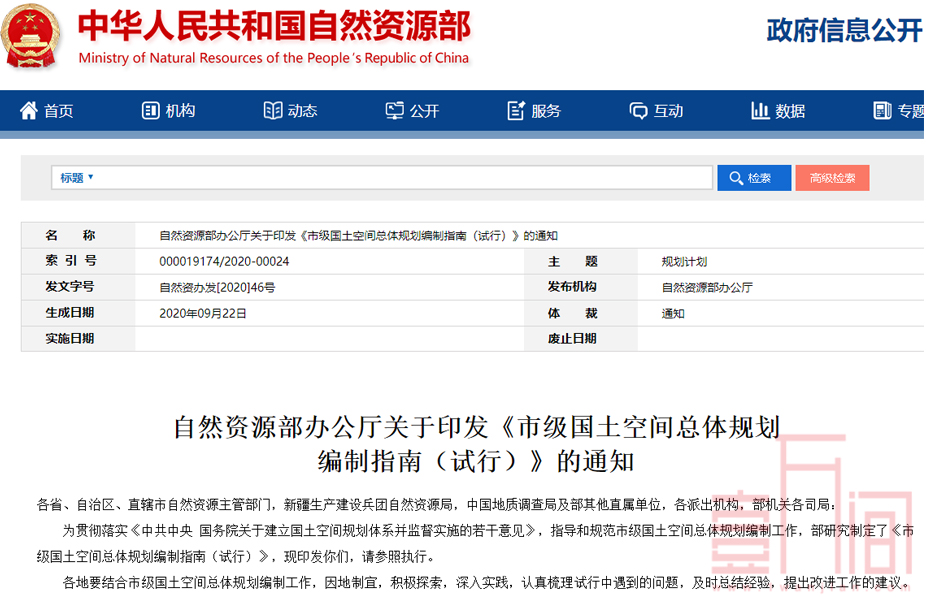Click the open-book icon beside 动态
The height and width of the screenshot is (597, 926).
pos(273,110)
